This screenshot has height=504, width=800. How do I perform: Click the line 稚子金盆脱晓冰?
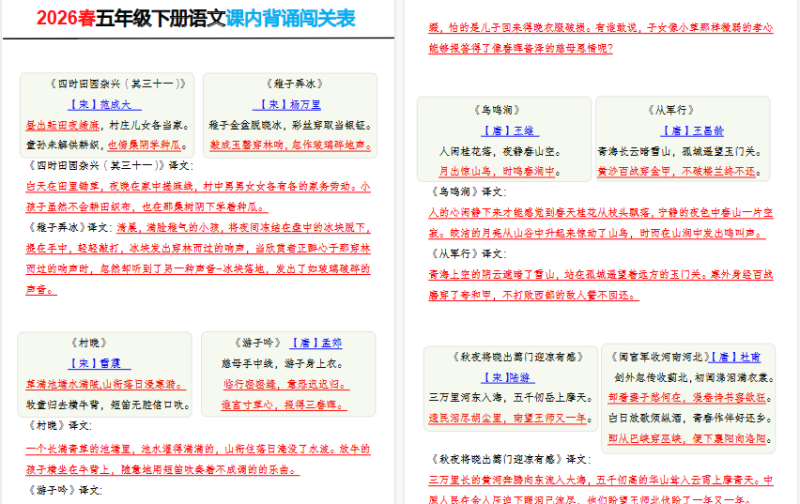[x=245, y=125]
